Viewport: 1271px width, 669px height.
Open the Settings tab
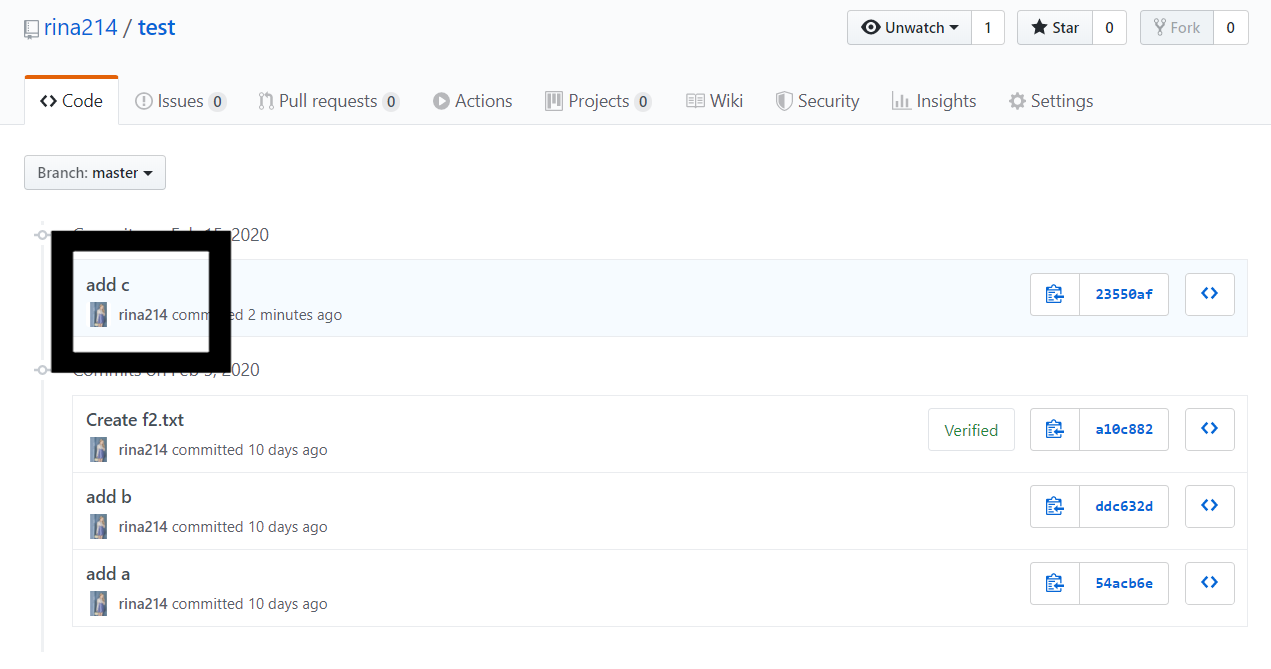tap(1051, 101)
